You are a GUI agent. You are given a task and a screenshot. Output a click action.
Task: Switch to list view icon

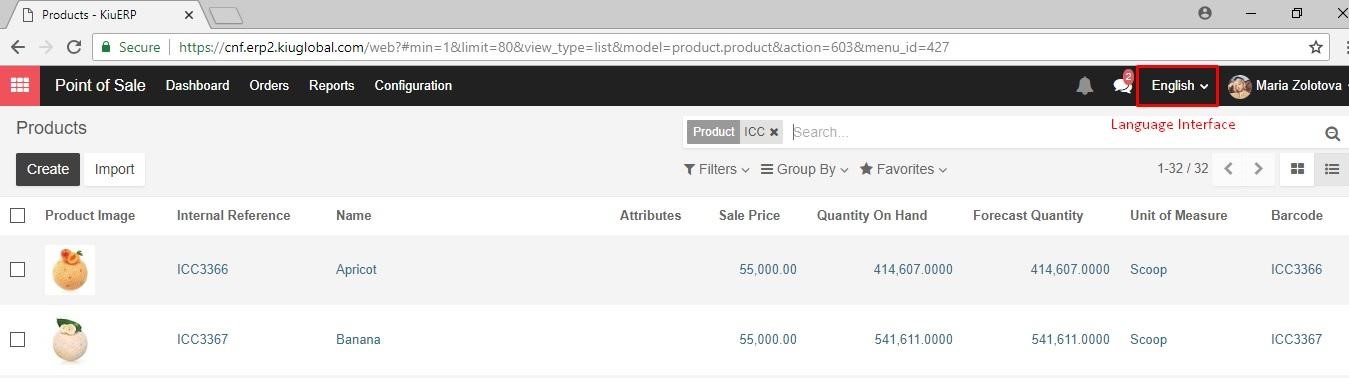click(x=1332, y=169)
